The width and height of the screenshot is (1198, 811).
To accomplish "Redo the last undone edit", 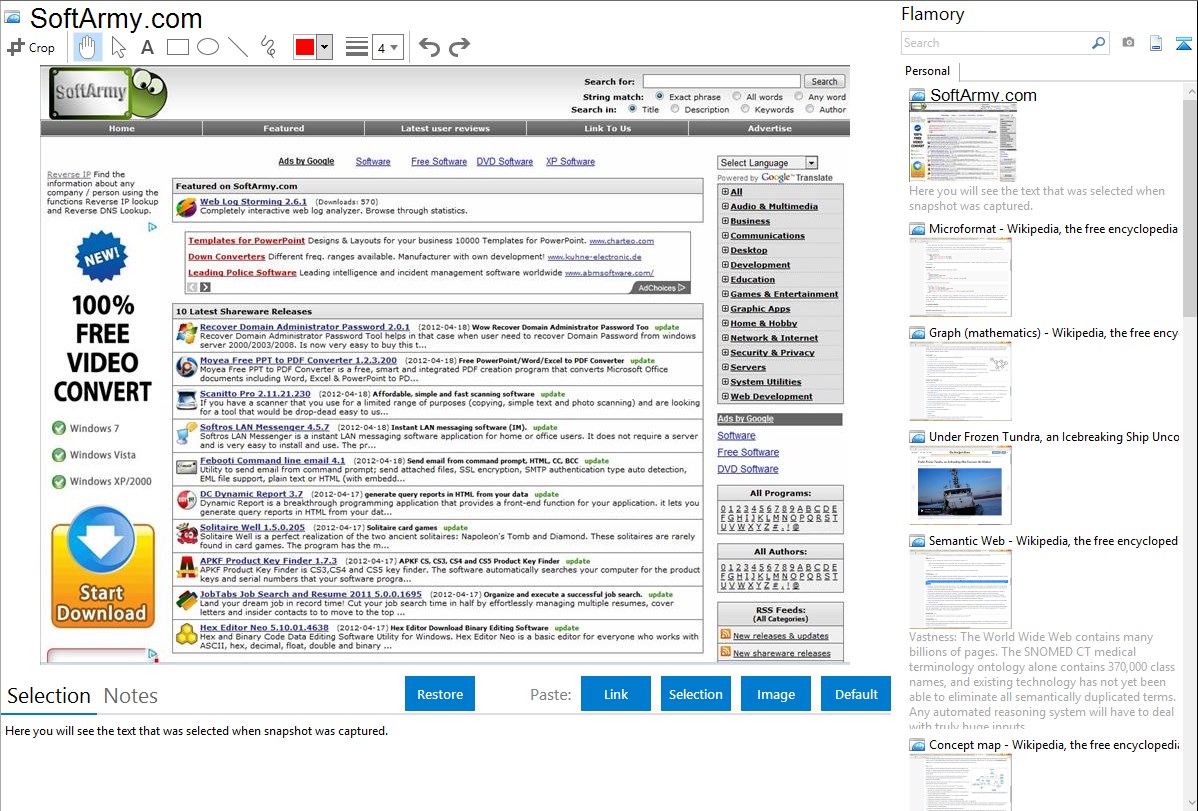I will coord(459,47).
